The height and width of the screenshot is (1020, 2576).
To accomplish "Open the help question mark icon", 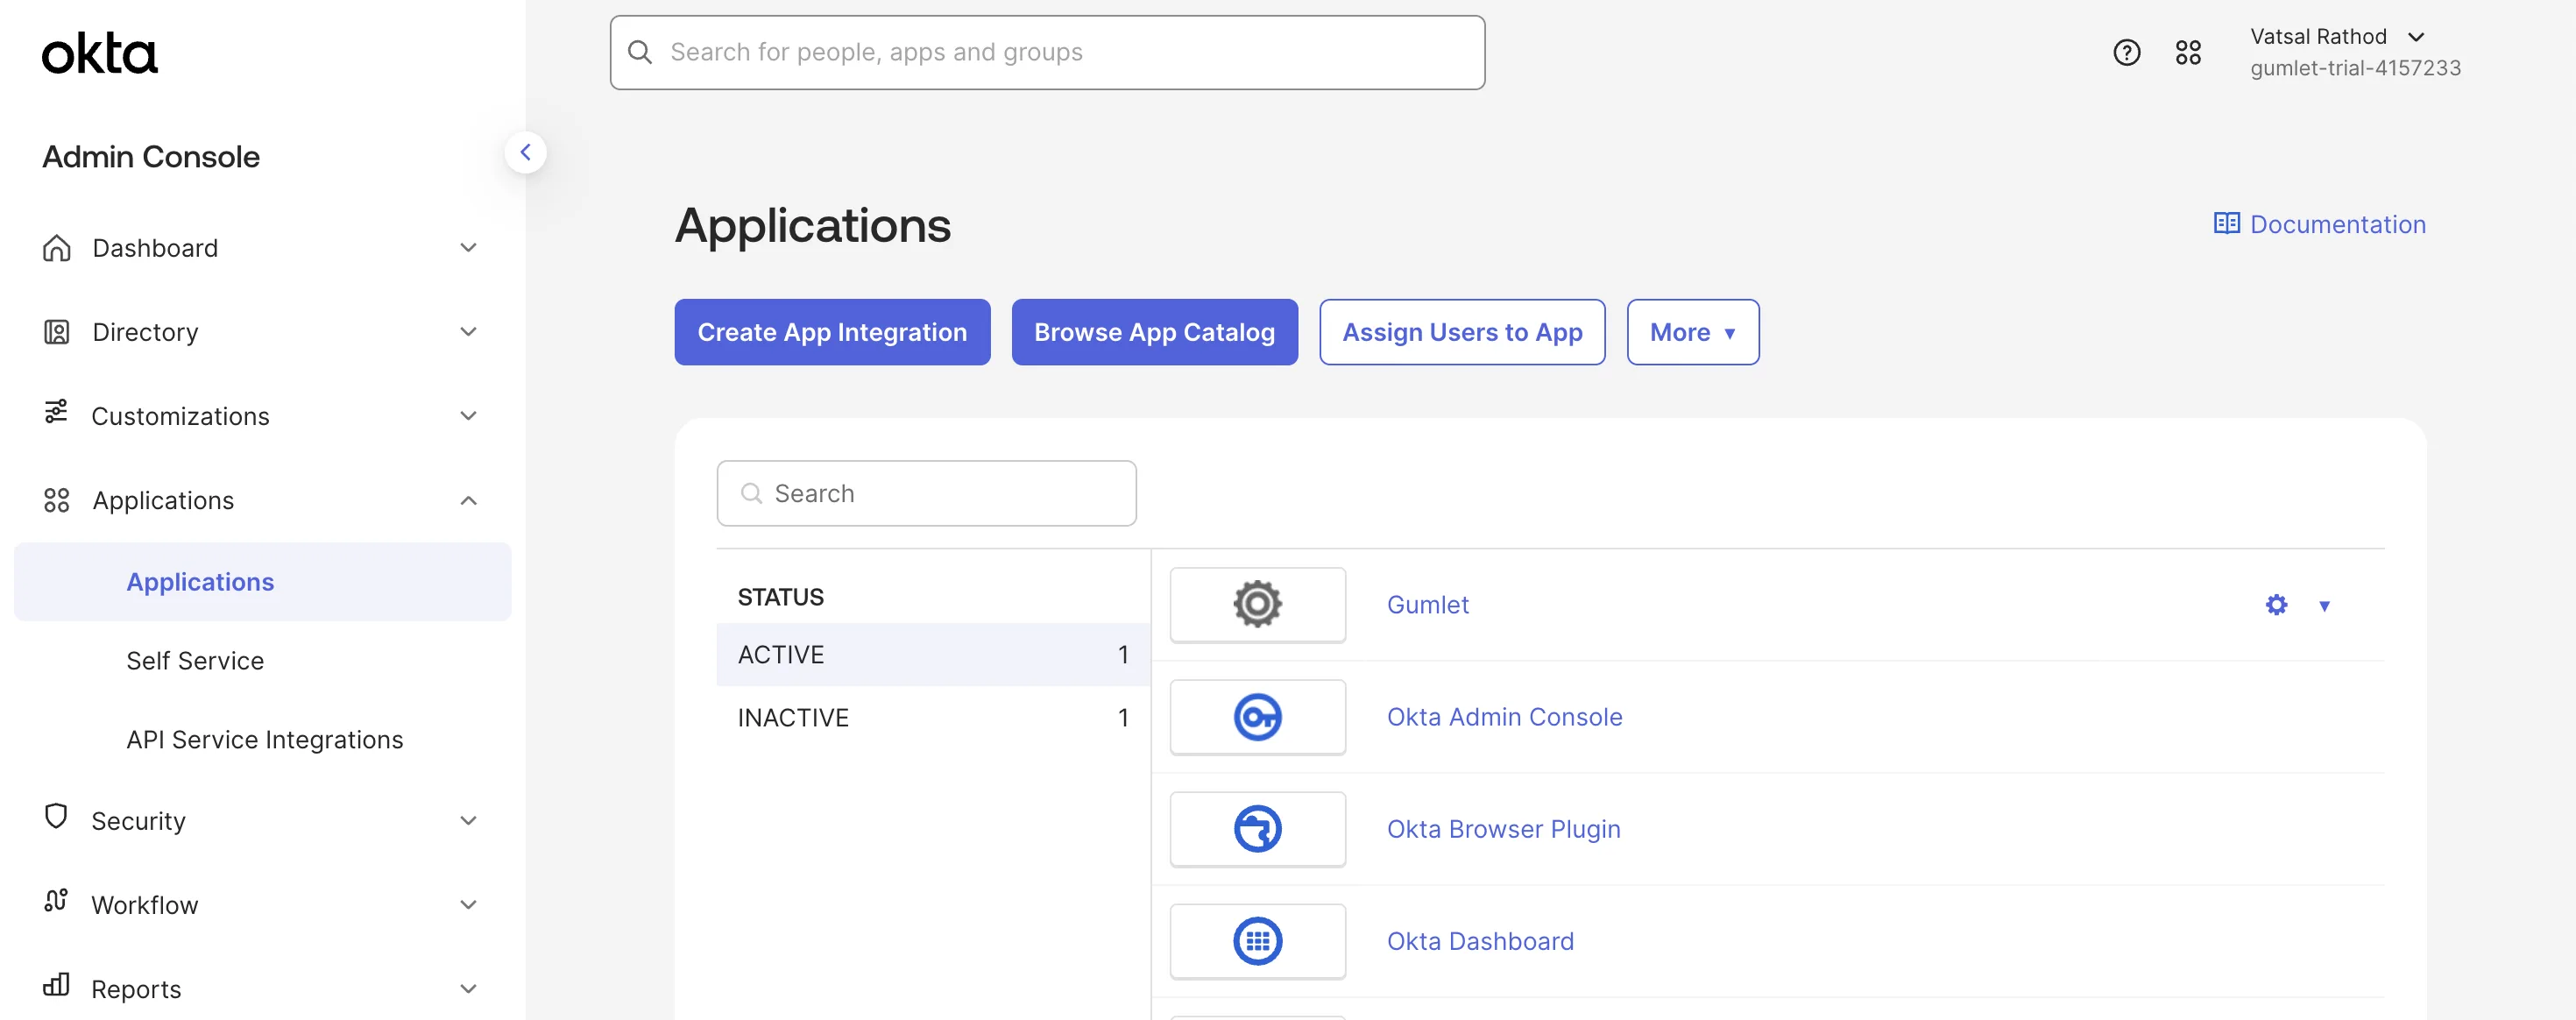I will (2126, 52).
